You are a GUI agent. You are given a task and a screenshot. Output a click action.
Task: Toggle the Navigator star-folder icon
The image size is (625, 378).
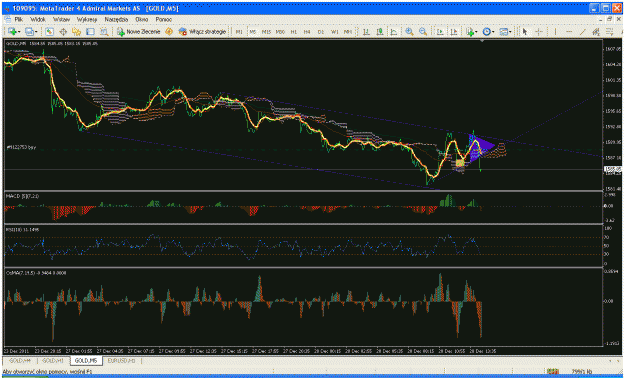(77, 32)
